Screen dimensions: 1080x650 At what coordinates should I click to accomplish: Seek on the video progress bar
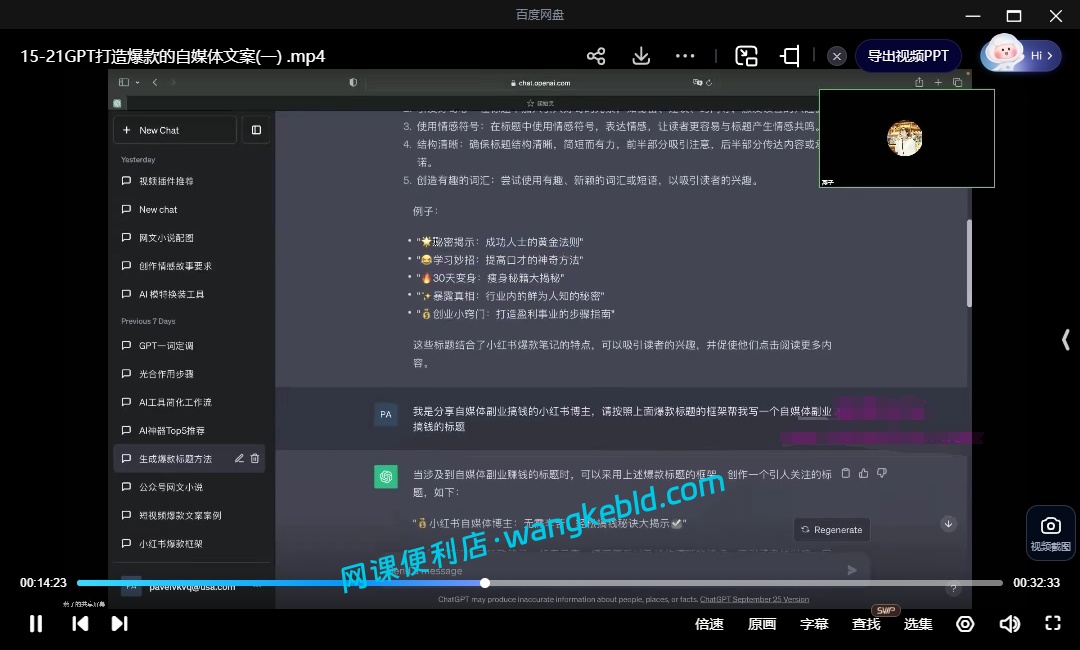pyautogui.click(x=539, y=583)
